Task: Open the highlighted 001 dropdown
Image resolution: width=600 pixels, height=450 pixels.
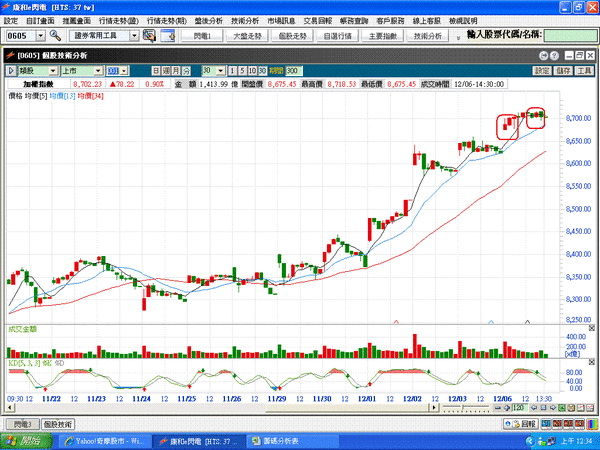Action: tap(124, 71)
